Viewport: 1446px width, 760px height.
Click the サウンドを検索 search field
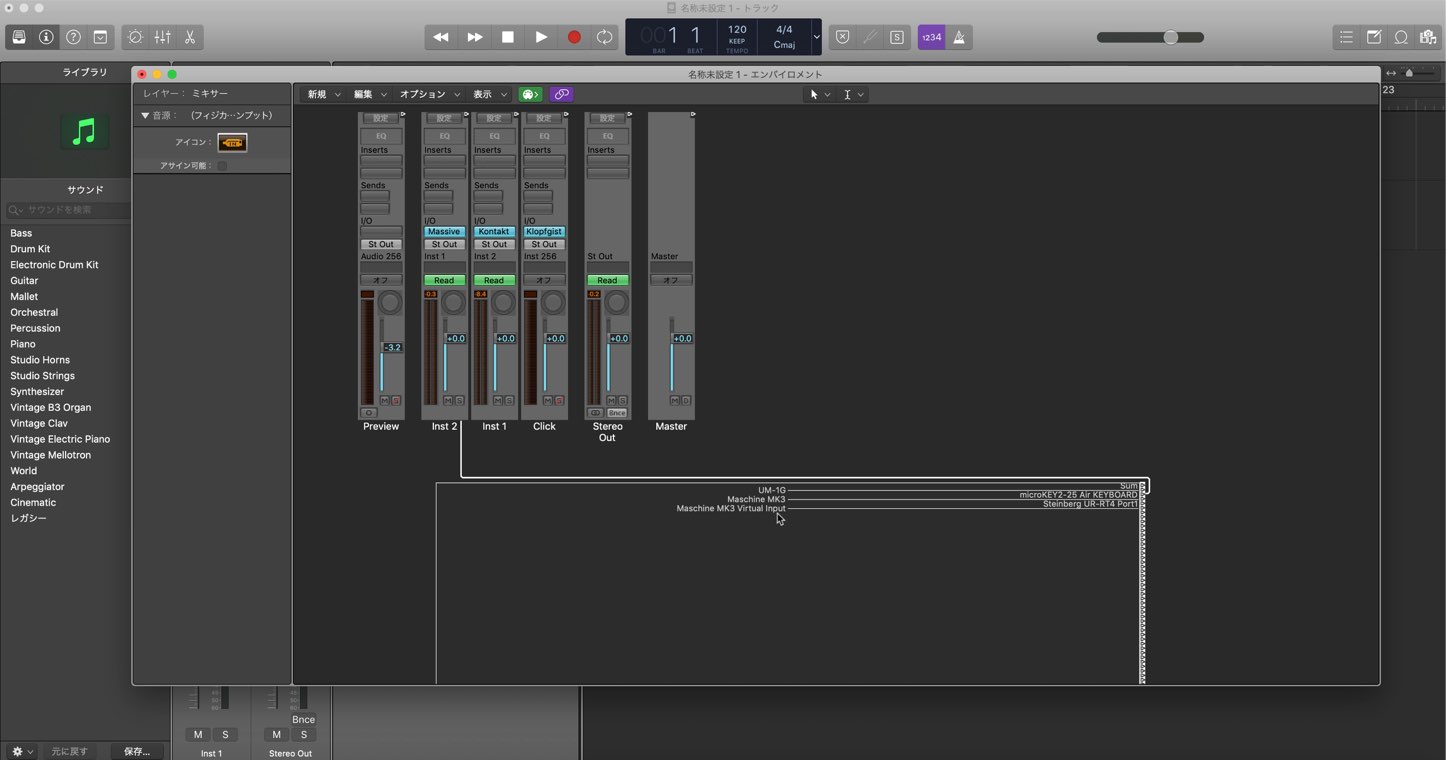tap(68, 210)
